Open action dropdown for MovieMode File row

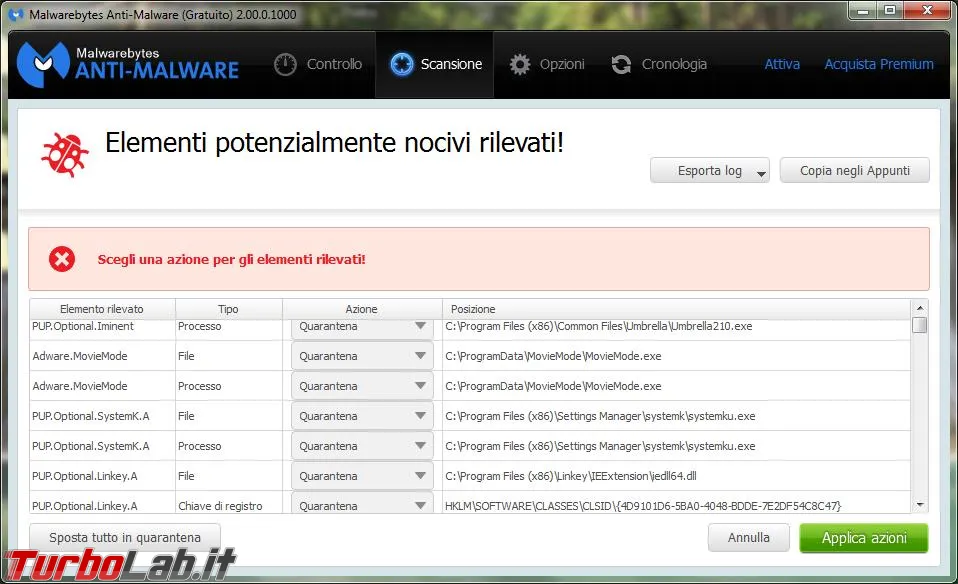click(362, 356)
